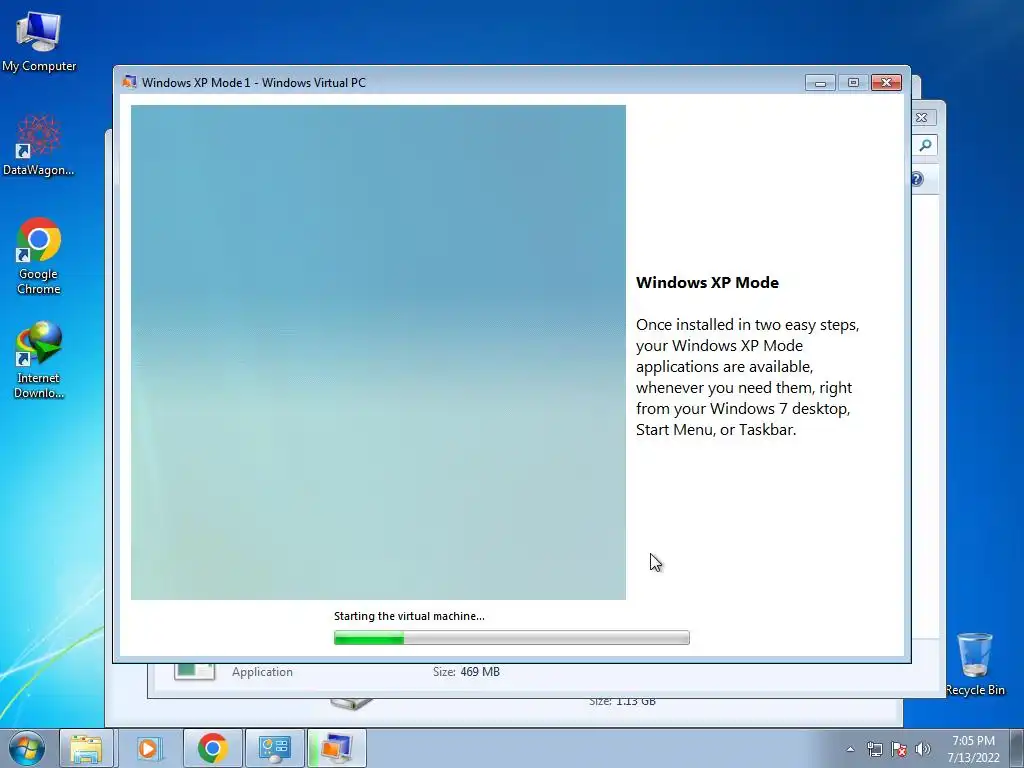Open the My Computer desktop icon
Viewport: 1024px width, 768px height.
(39, 42)
